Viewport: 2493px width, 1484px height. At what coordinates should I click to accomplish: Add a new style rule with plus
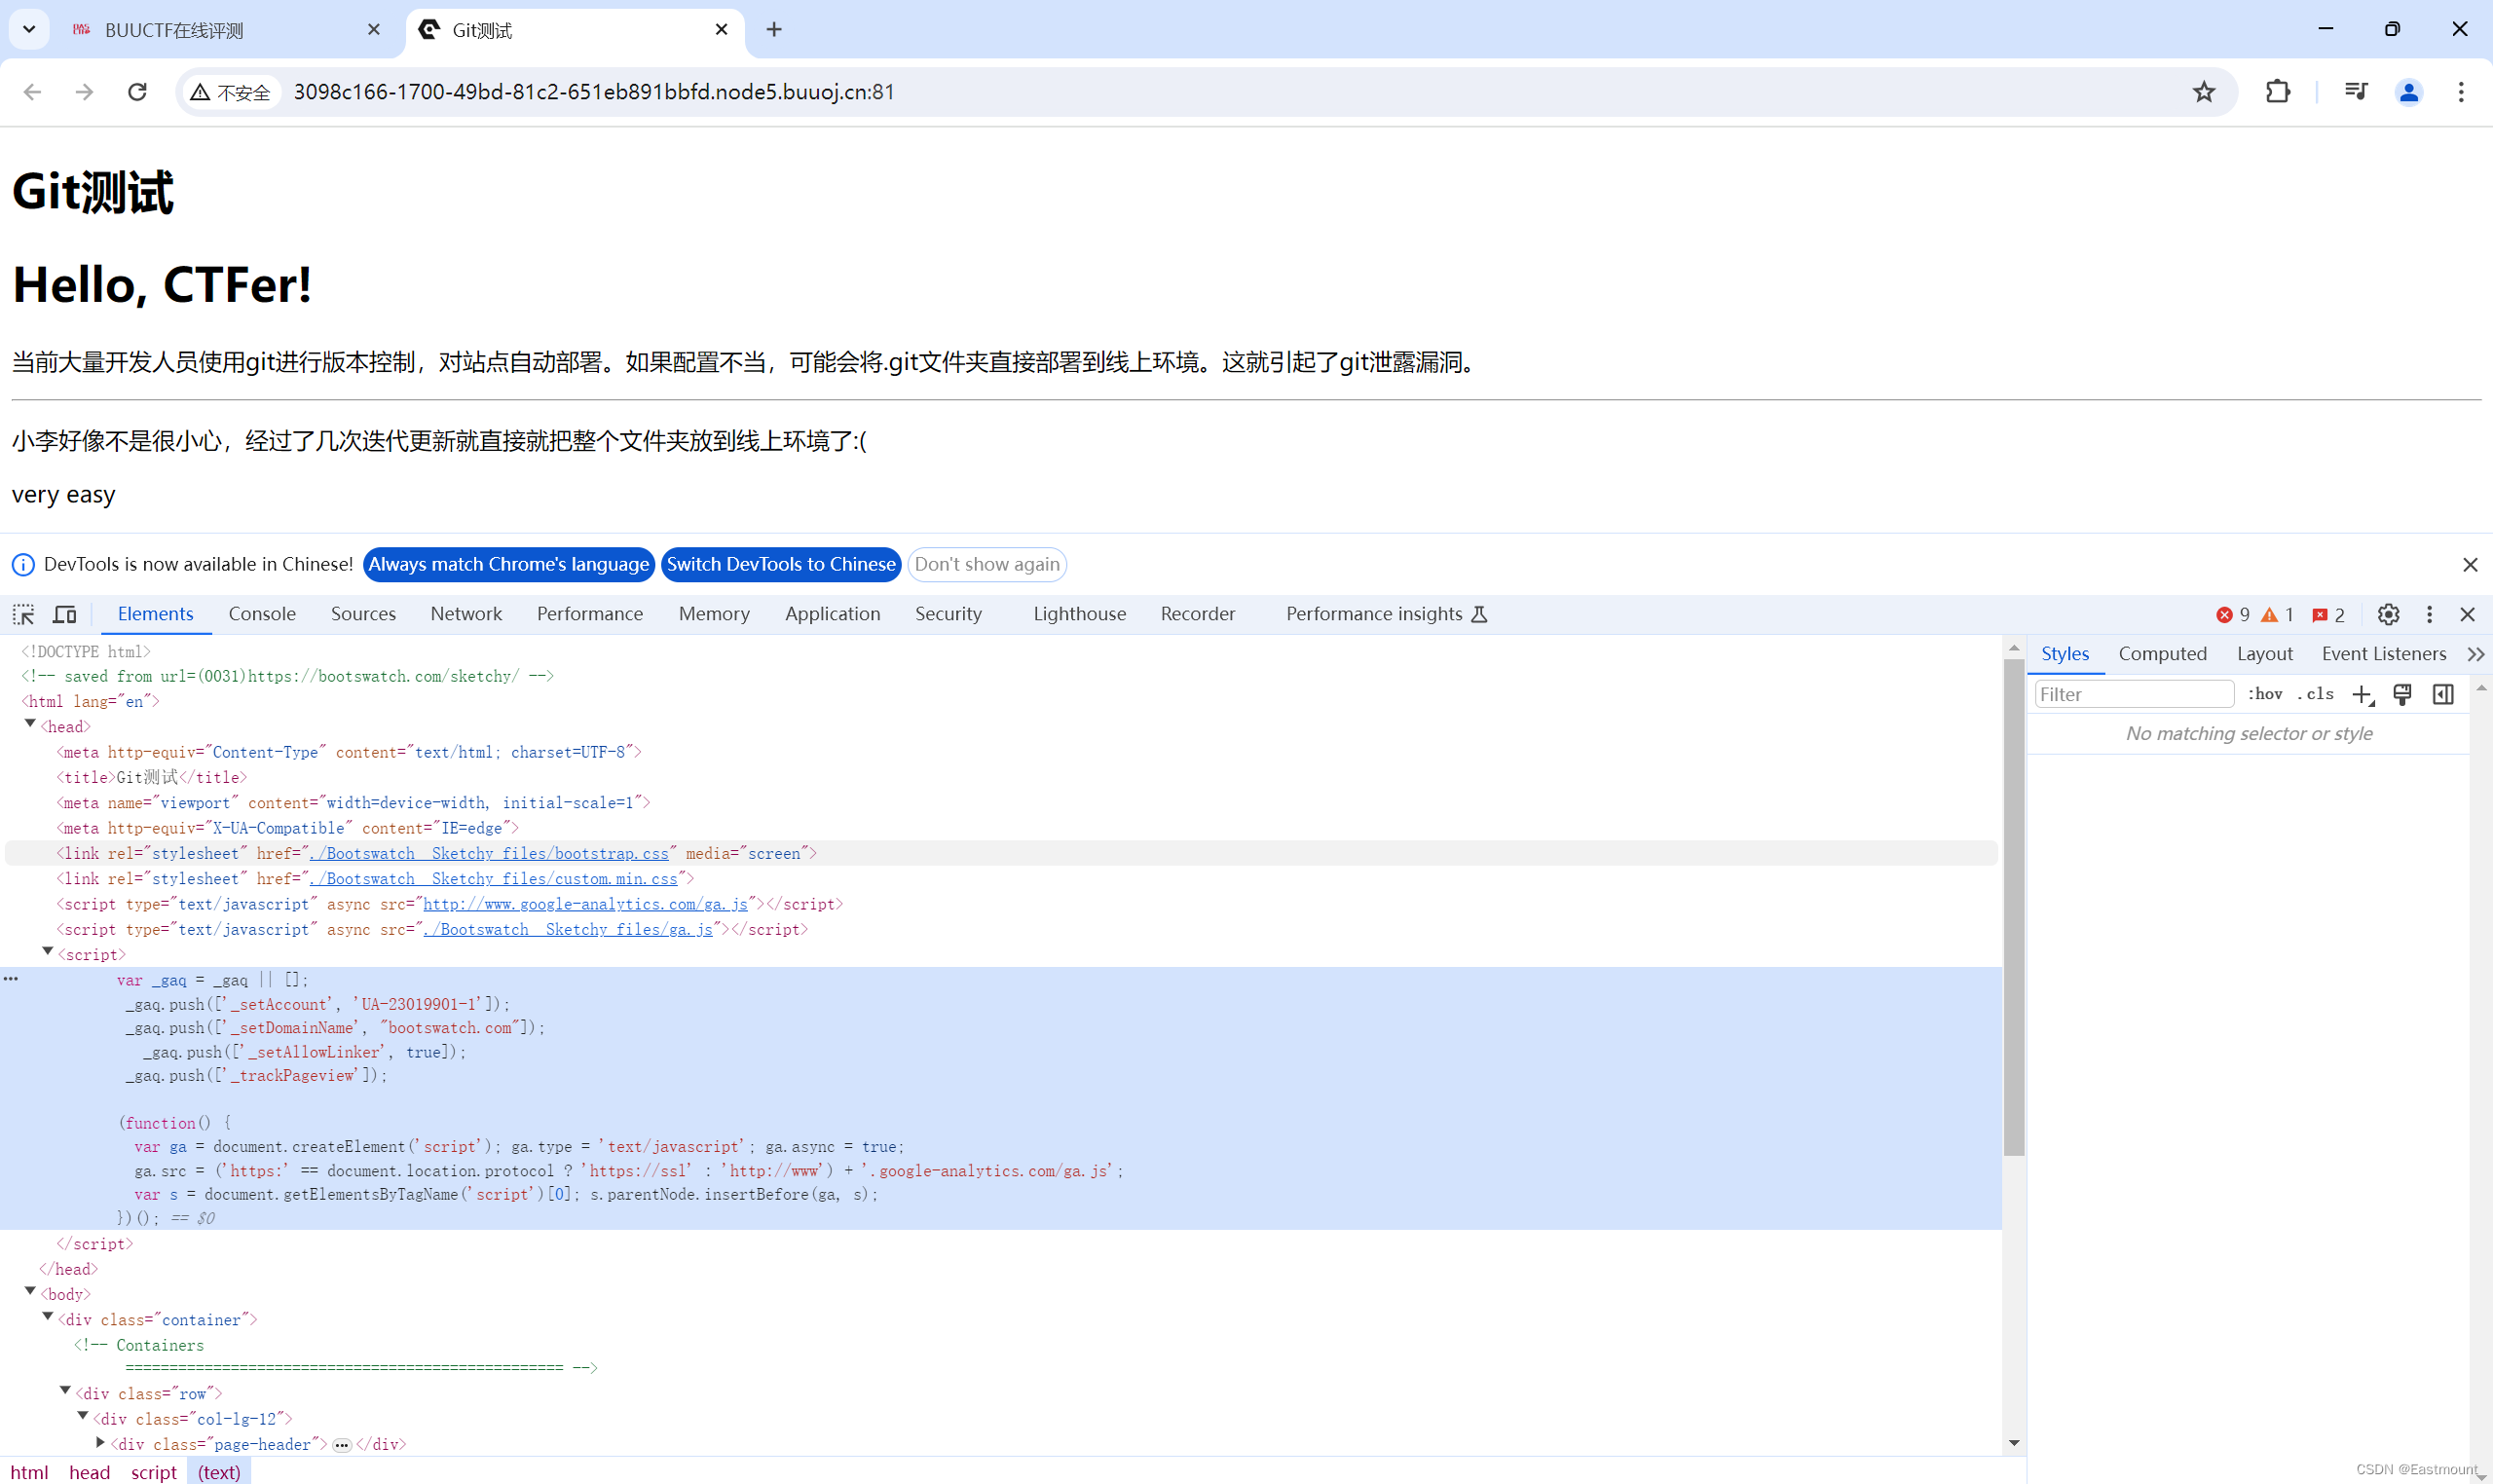(x=2362, y=694)
